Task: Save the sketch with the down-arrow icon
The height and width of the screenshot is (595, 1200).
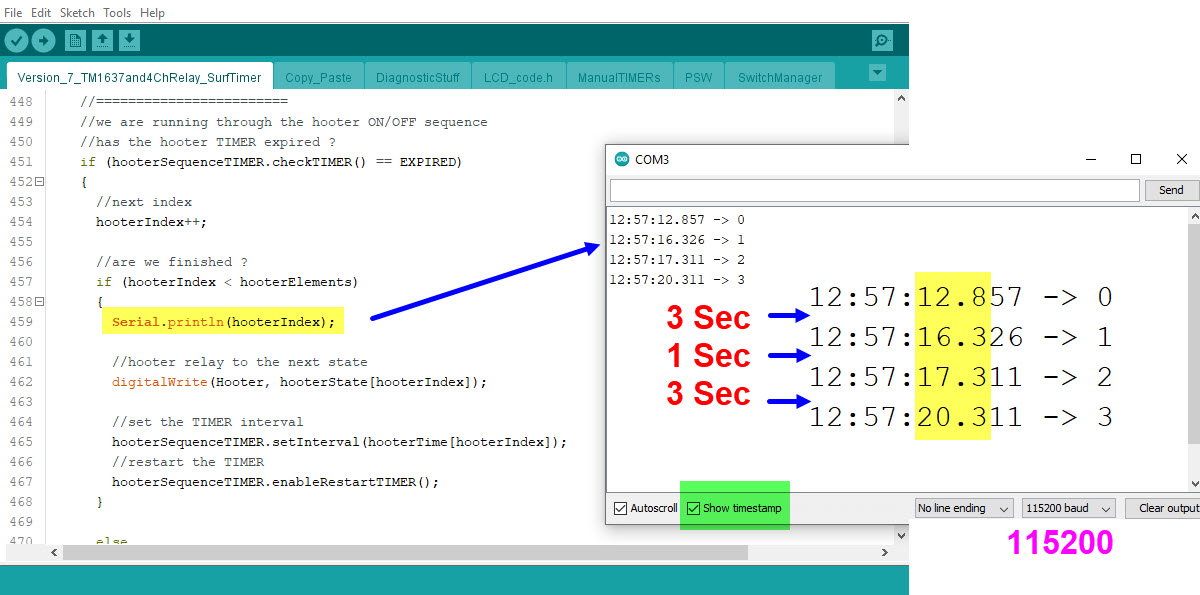Action: 130,40
